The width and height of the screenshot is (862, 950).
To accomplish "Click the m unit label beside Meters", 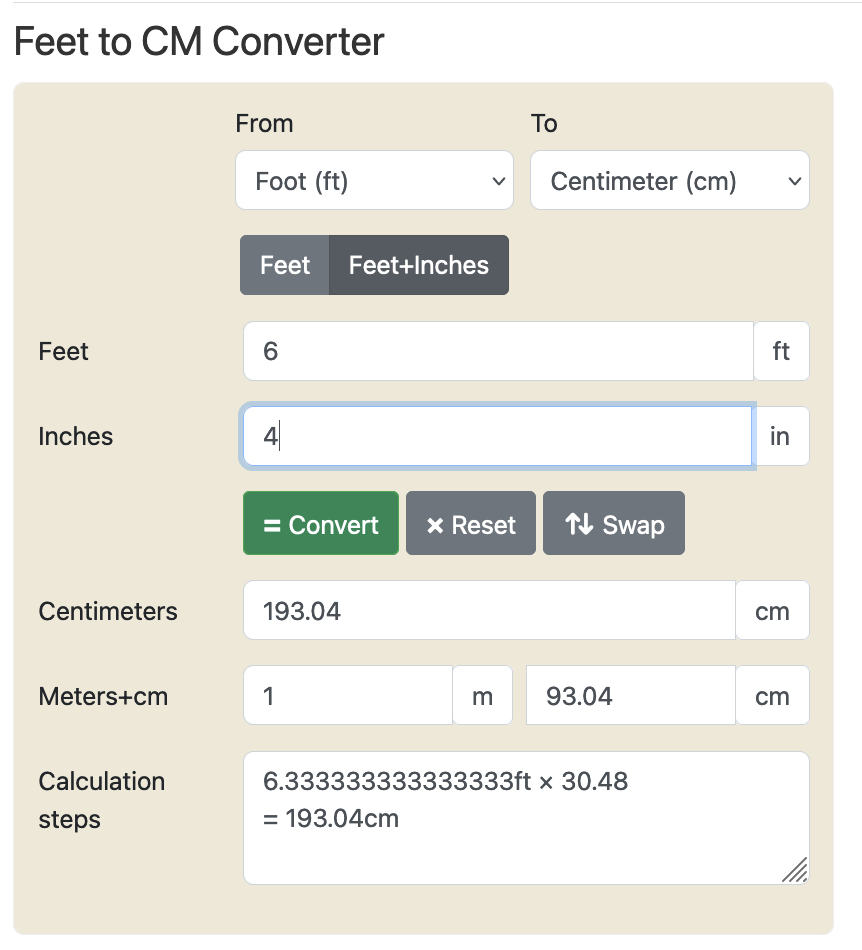I will (482, 696).
